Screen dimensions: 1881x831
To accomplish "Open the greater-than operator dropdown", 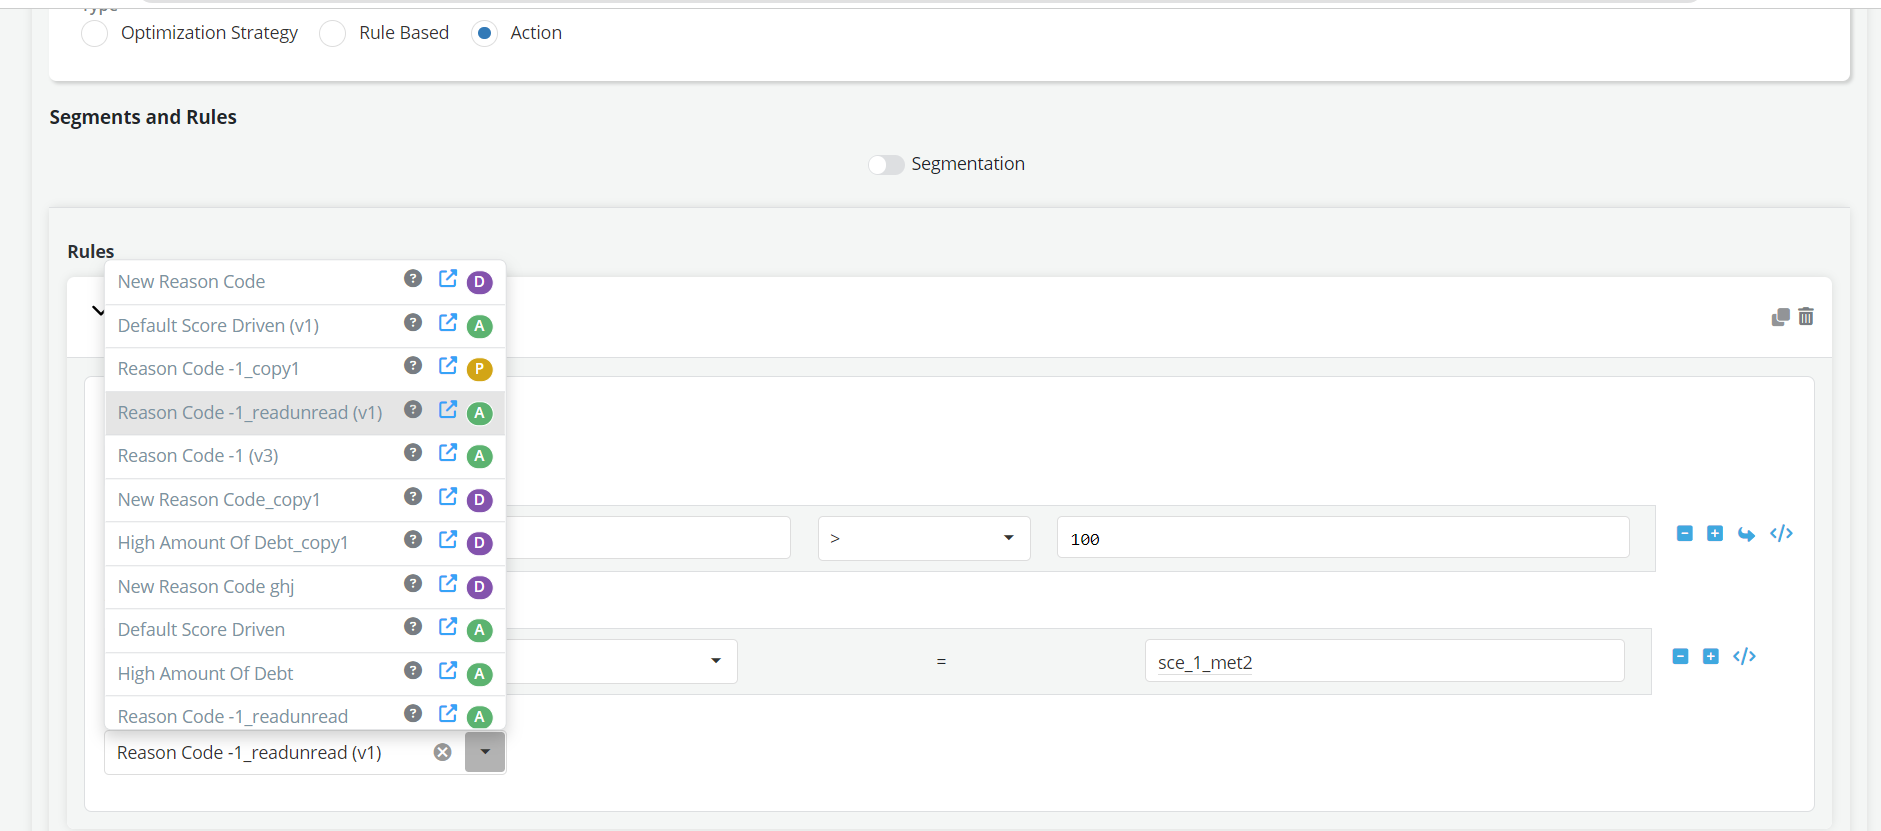I will click(x=923, y=539).
